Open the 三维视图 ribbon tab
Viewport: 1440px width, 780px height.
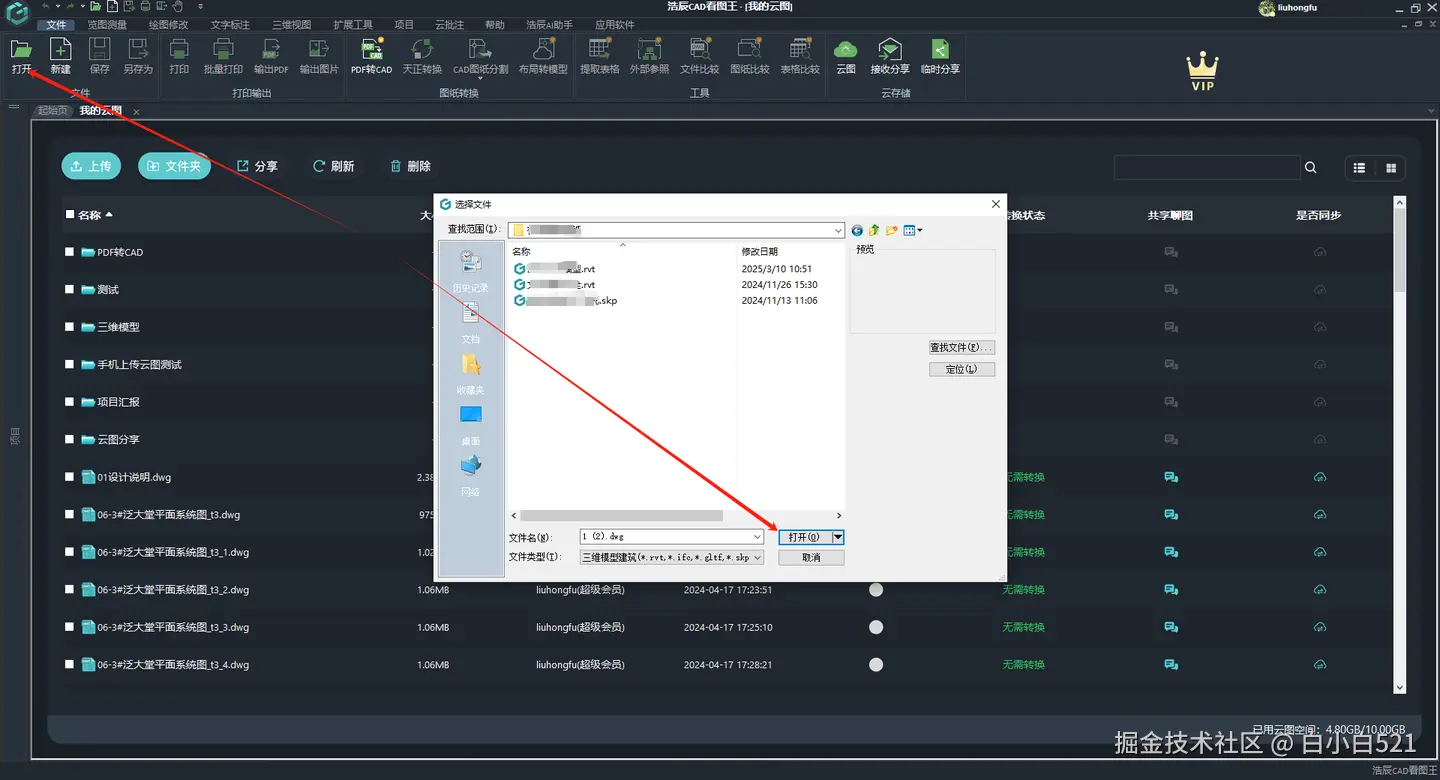tap(291, 24)
